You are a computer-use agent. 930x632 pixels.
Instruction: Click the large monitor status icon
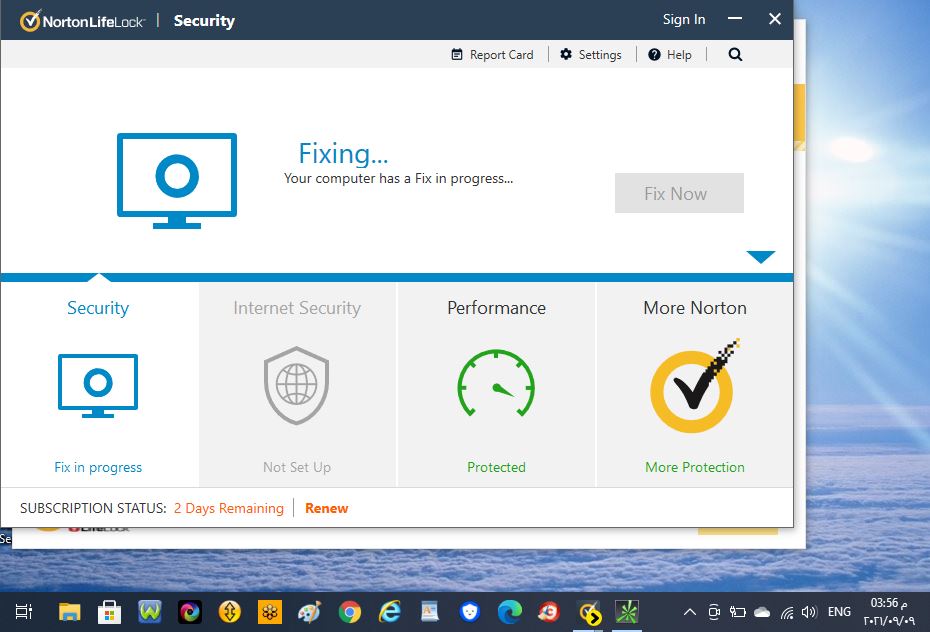coord(177,180)
